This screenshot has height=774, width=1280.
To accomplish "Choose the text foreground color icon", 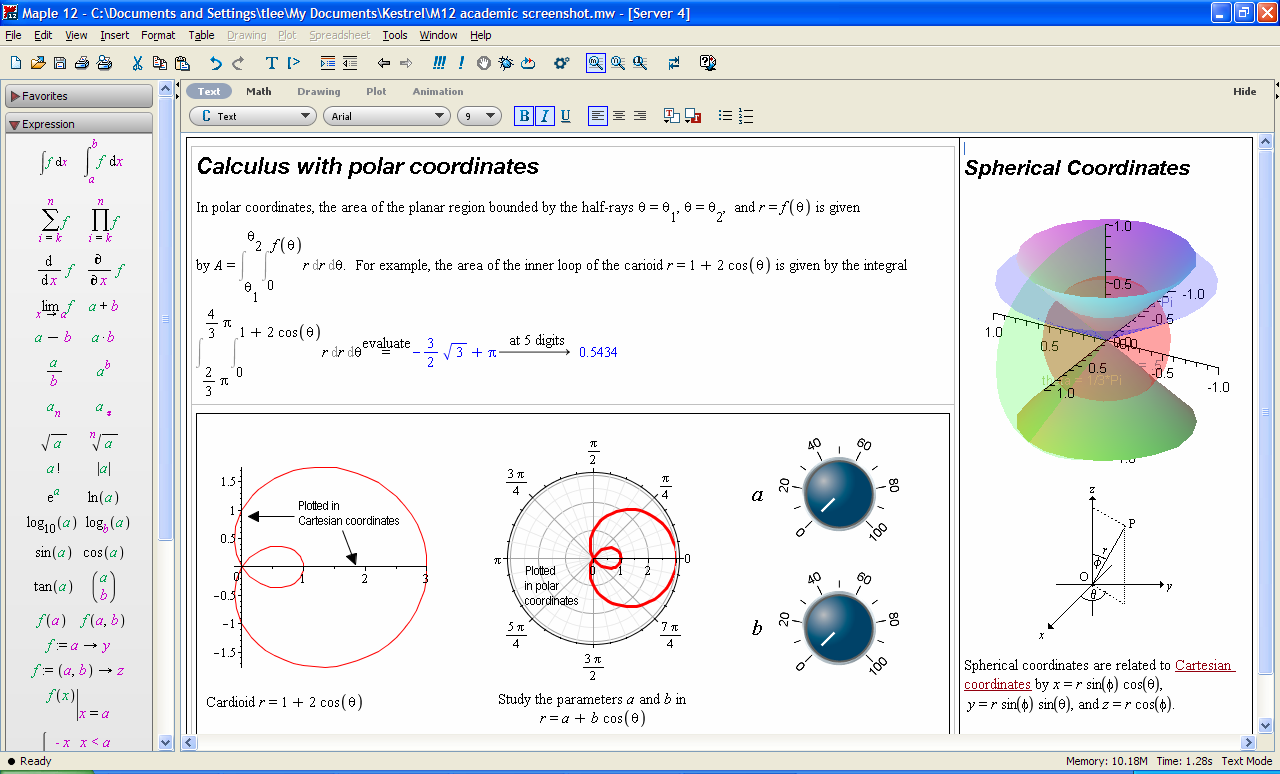I will [672, 116].
